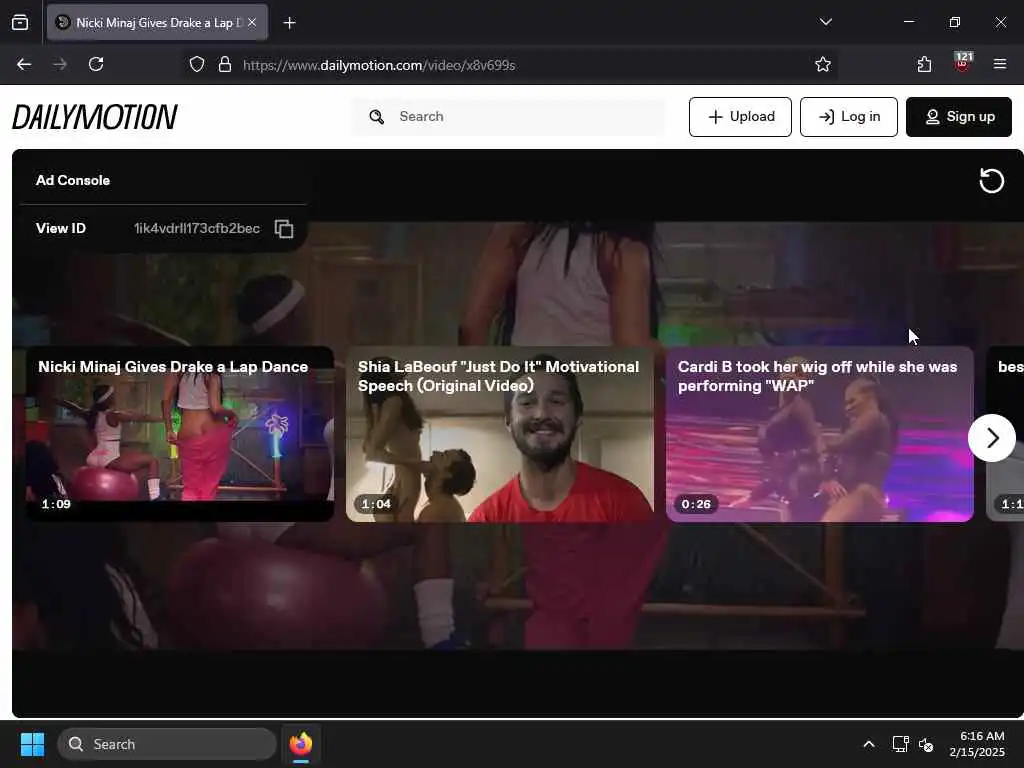
Task: Click the Sign up button
Action: (x=959, y=117)
